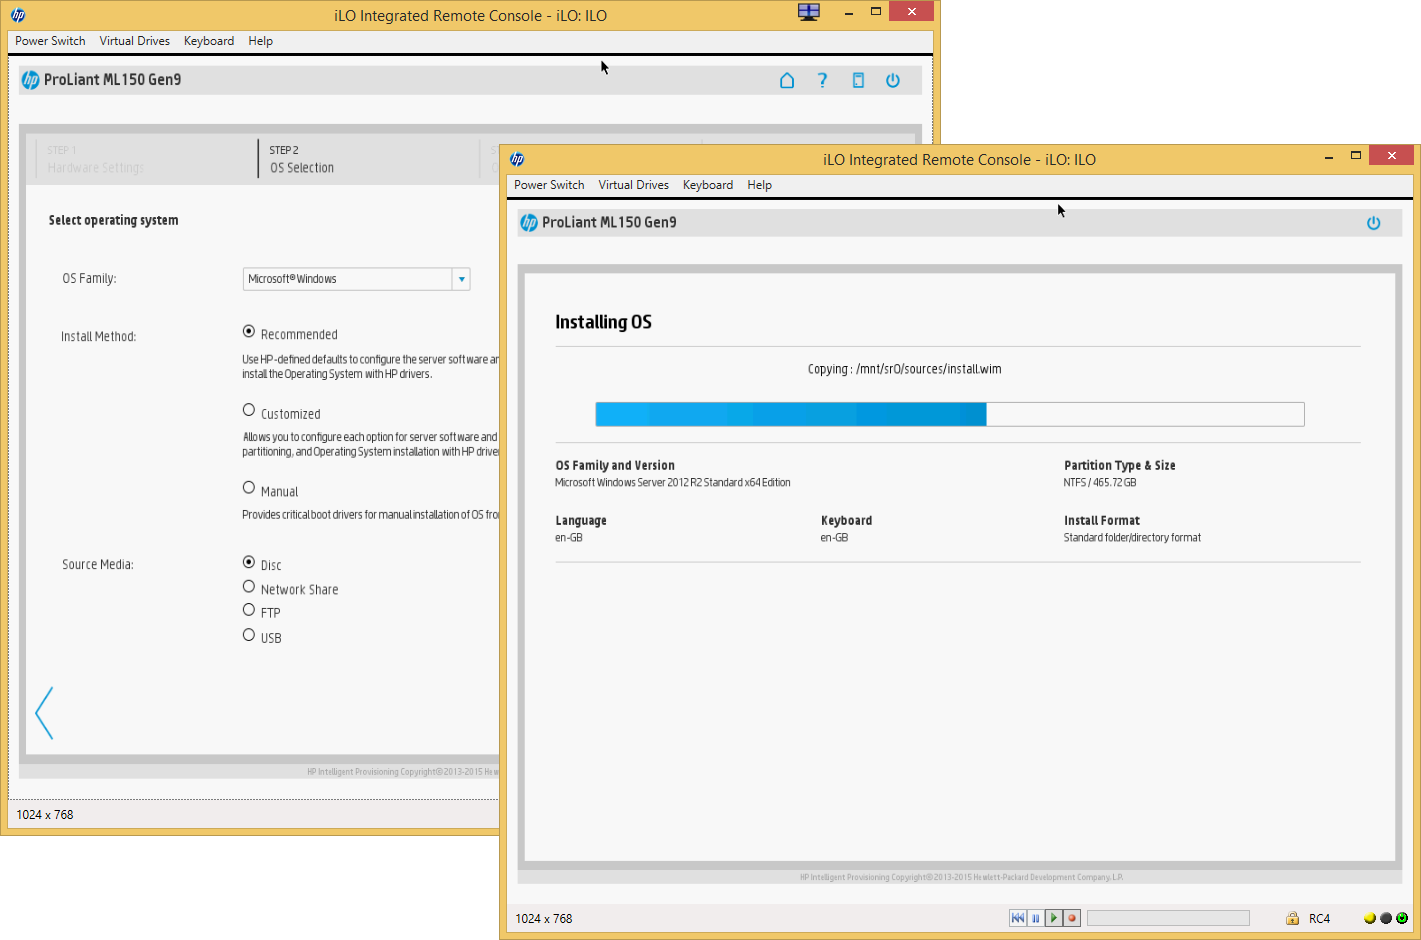The height and width of the screenshot is (940, 1421).
Task: Start recording the console session
Action: pos(1072,918)
